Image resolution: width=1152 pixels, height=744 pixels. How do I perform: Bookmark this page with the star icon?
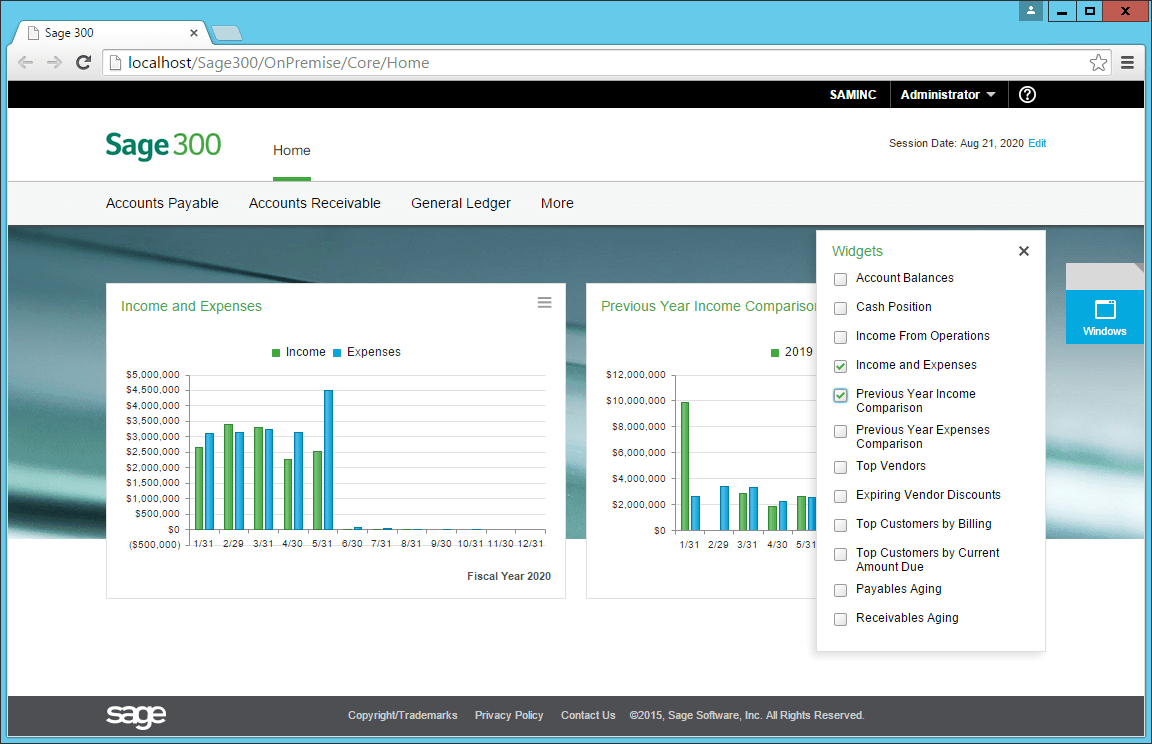(1098, 63)
